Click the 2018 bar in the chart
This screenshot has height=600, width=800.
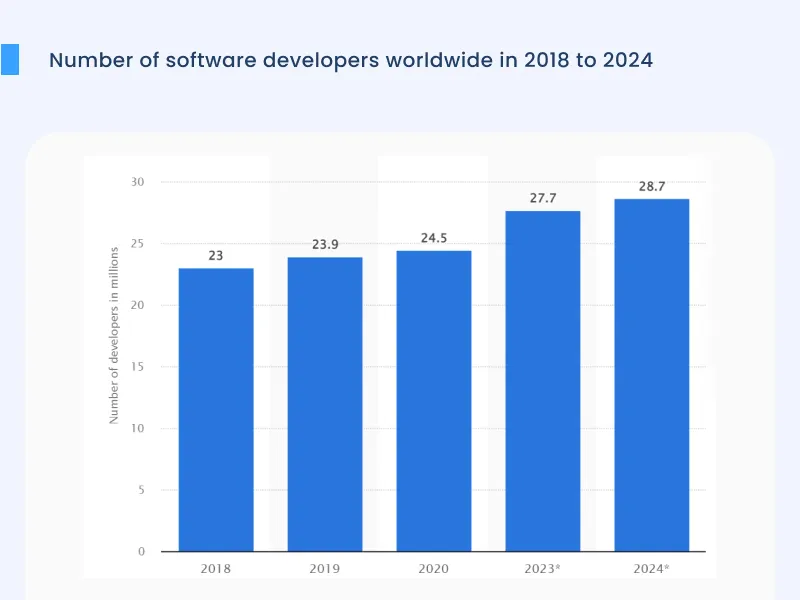coord(216,410)
